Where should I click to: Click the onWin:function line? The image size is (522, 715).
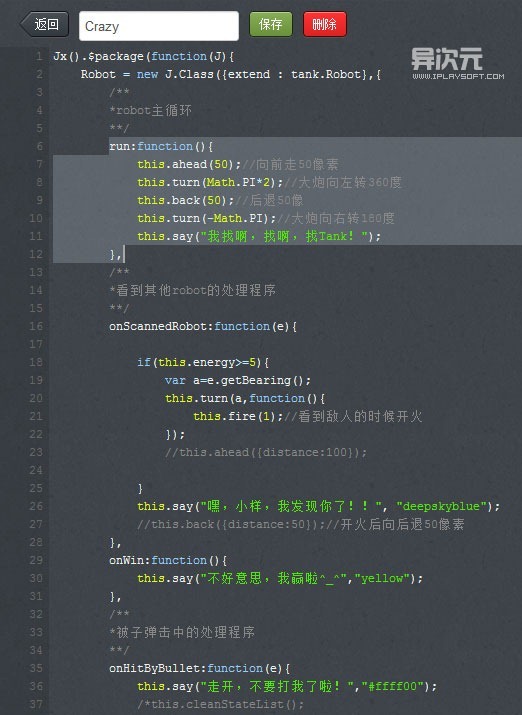(168, 560)
